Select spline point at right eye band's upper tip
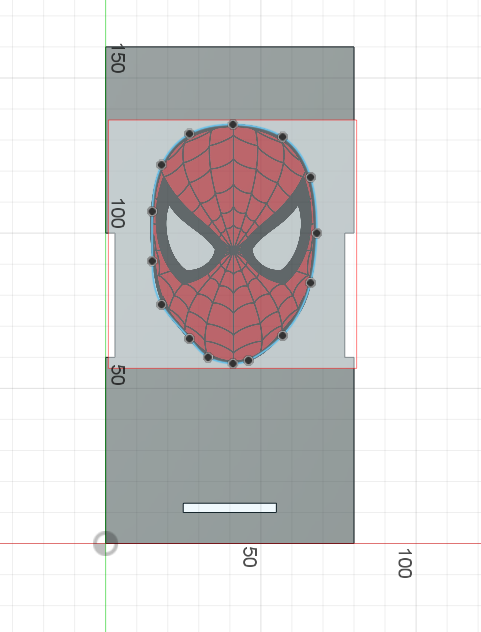Image resolution: width=481 pixels, height=632 pixels. [310, 177]
